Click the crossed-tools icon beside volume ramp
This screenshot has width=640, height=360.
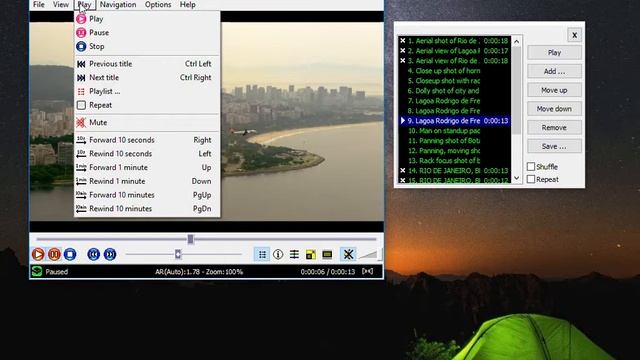(348, 254)
